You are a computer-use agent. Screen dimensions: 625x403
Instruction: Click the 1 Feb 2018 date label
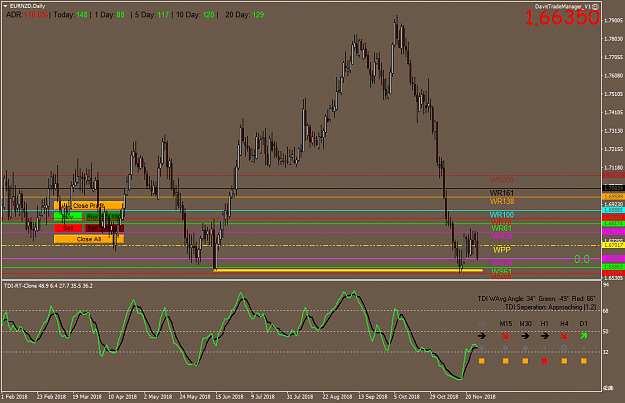click(x=14, y=397)
